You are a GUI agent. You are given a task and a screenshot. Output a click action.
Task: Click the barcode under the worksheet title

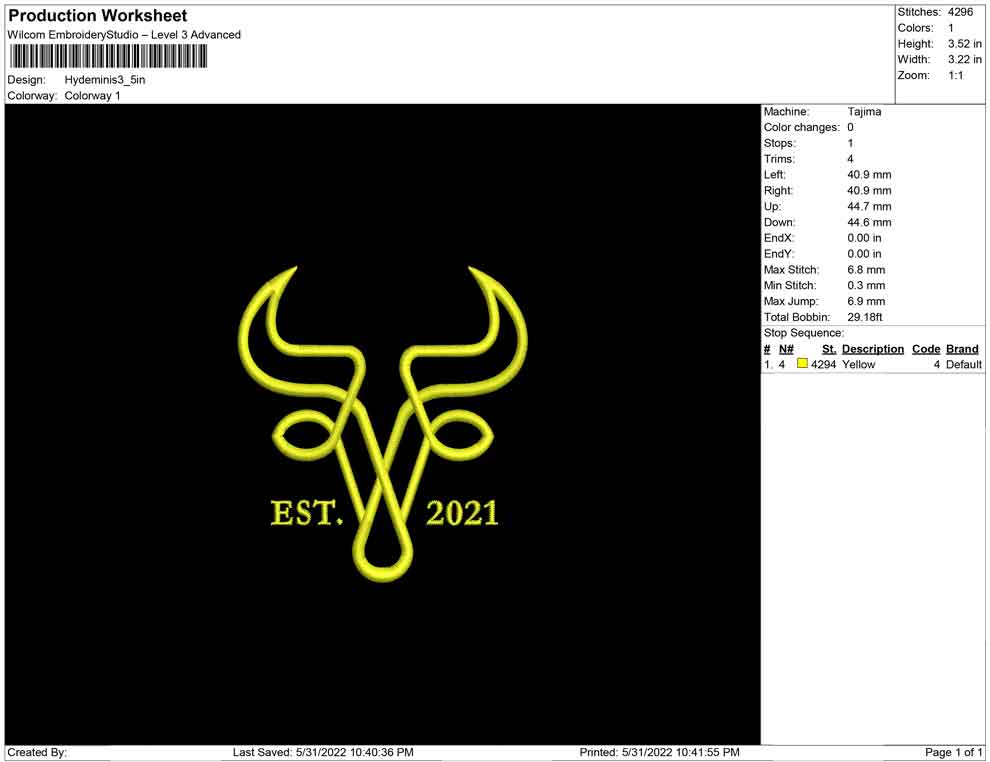[x=109, y=58]
